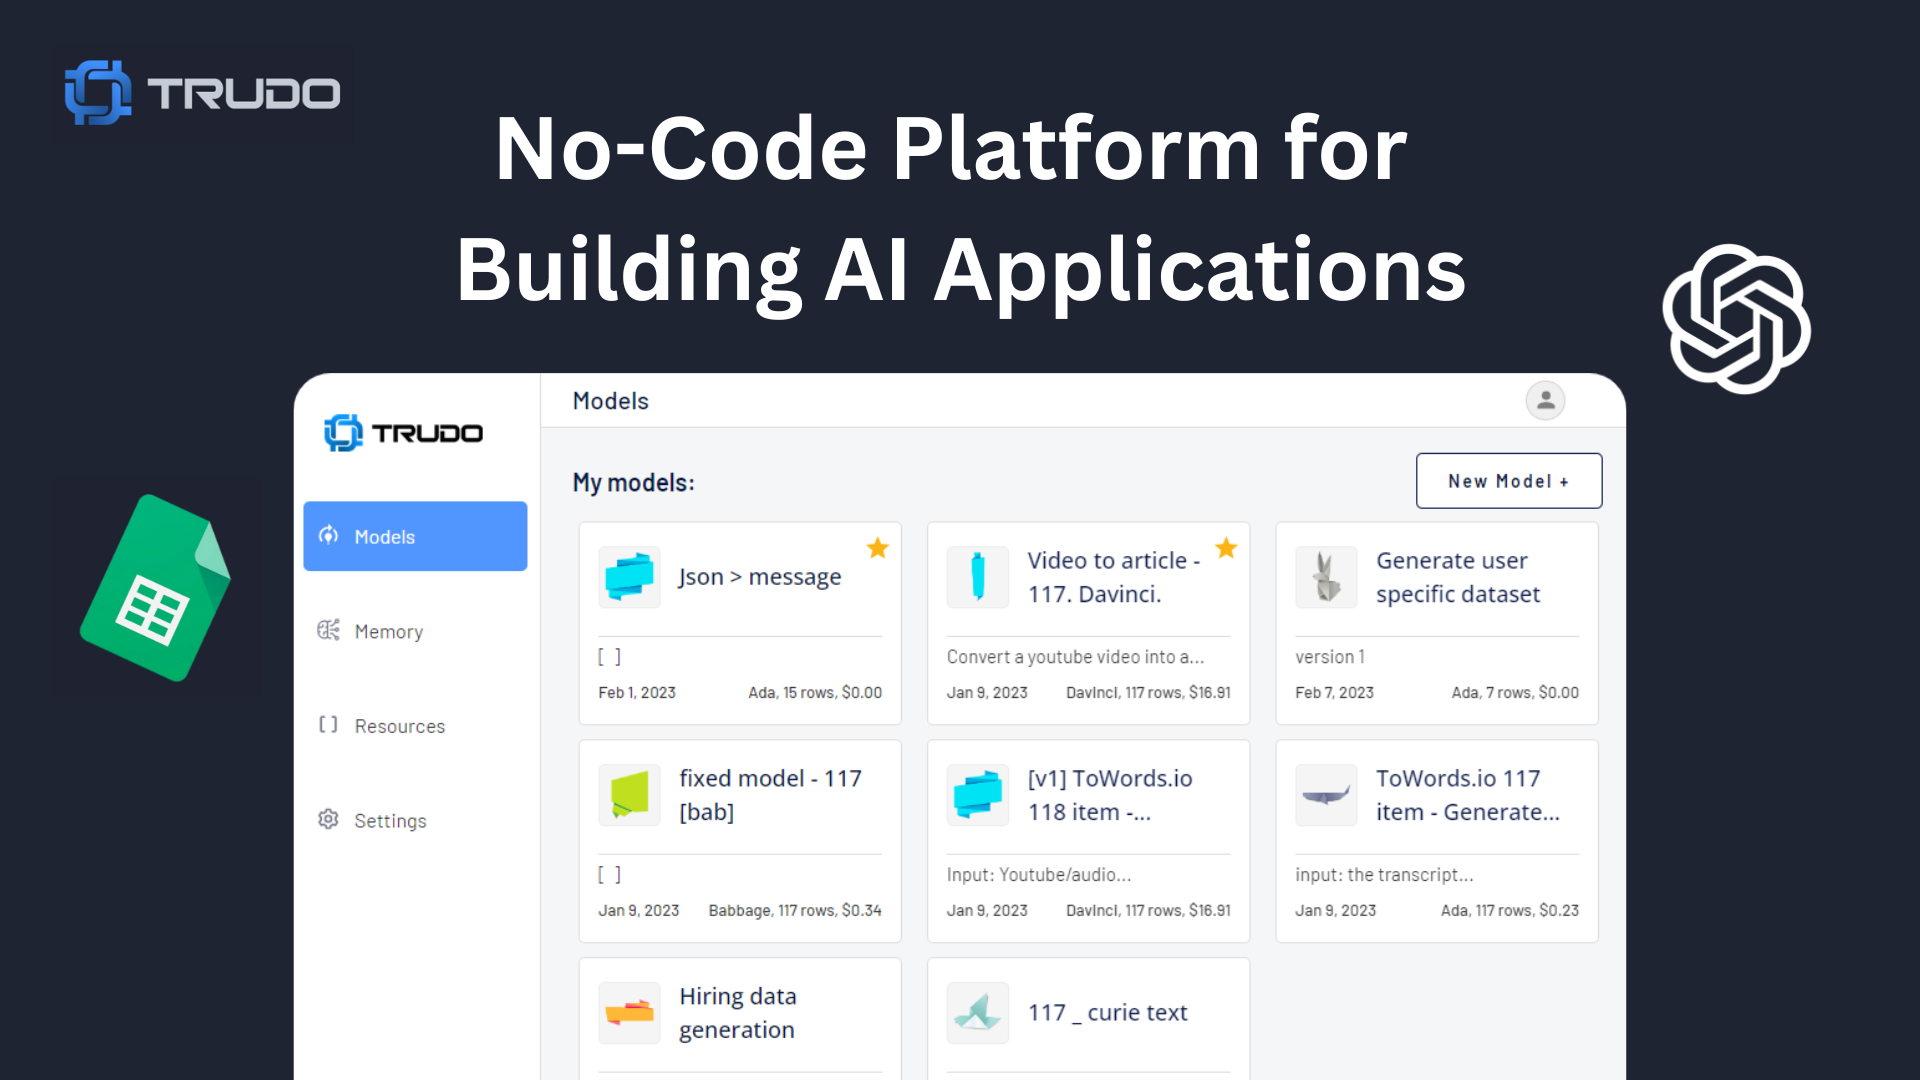Image resolution: width=1920 pixels, height=1080 pixels.
Task: Click the Json > message model thumbnail
Action: coord(629,577)
